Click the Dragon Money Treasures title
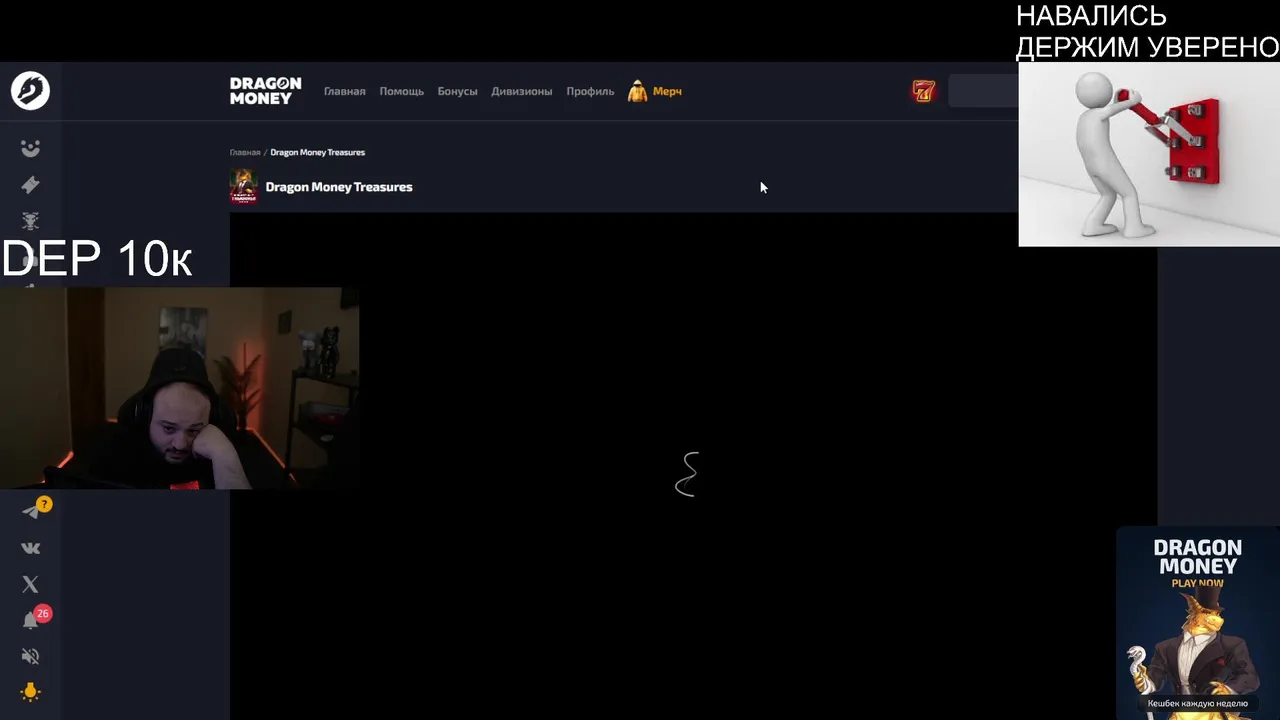The width and height of the screenshot is (1280, 720). click(x=338, y=187)
